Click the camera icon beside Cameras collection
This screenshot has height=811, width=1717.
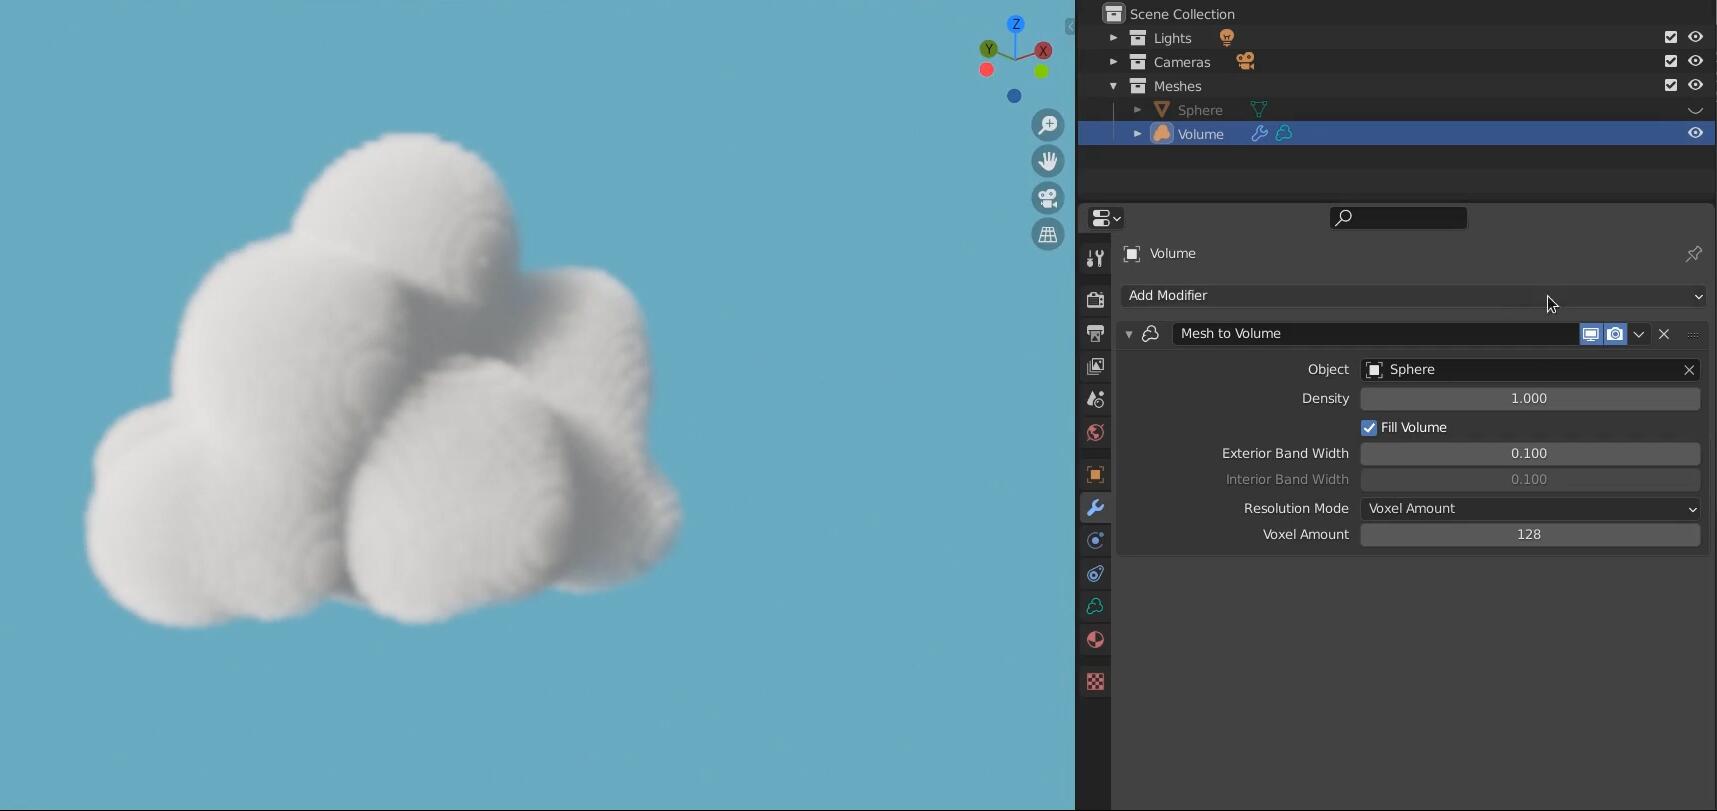click(x=1245, y=62)
